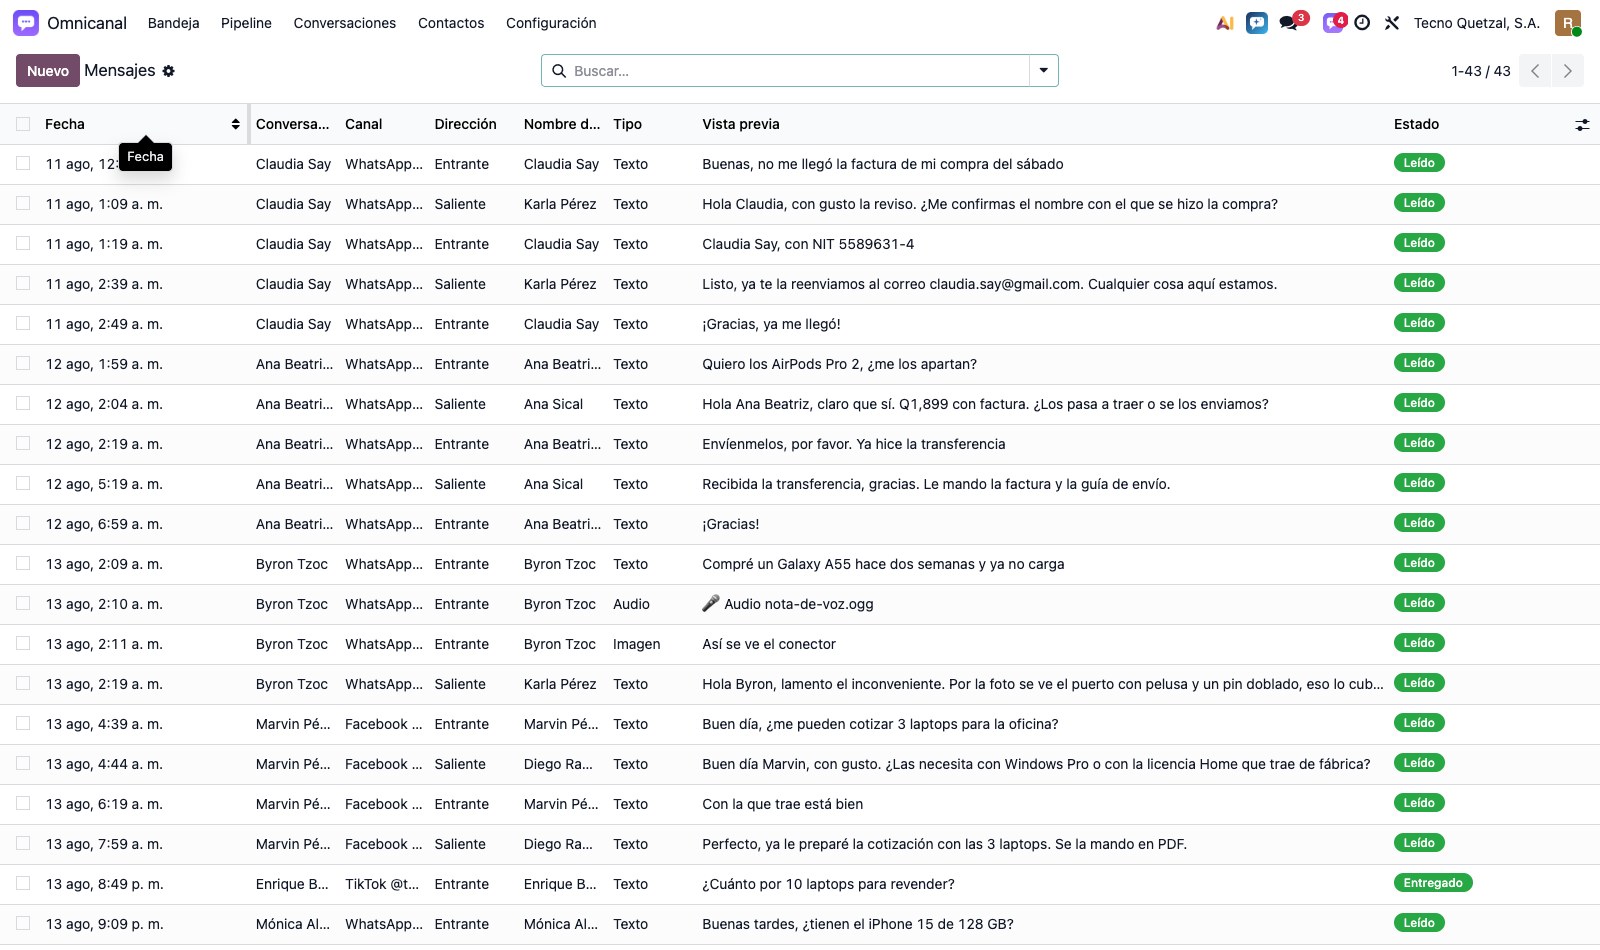Open purple chat icon with badge 4
Screen dimensions: 1600x950
coord(1332,23)
